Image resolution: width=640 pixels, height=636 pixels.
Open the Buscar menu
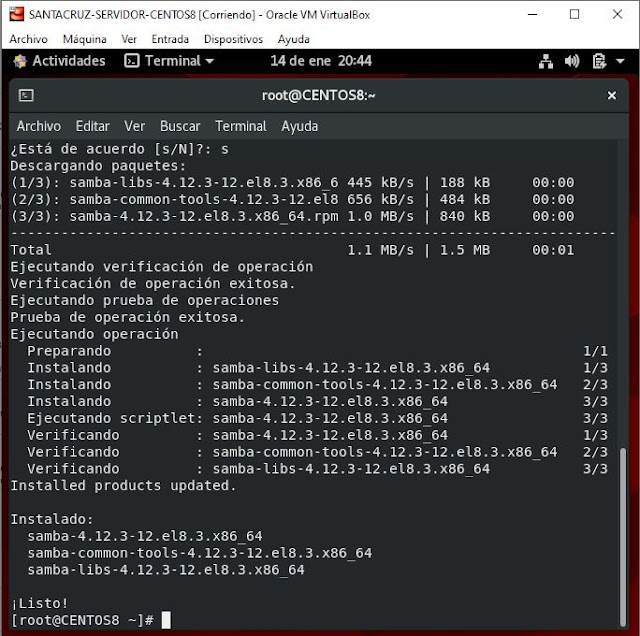pyautogui.click(x=180, y=127)
